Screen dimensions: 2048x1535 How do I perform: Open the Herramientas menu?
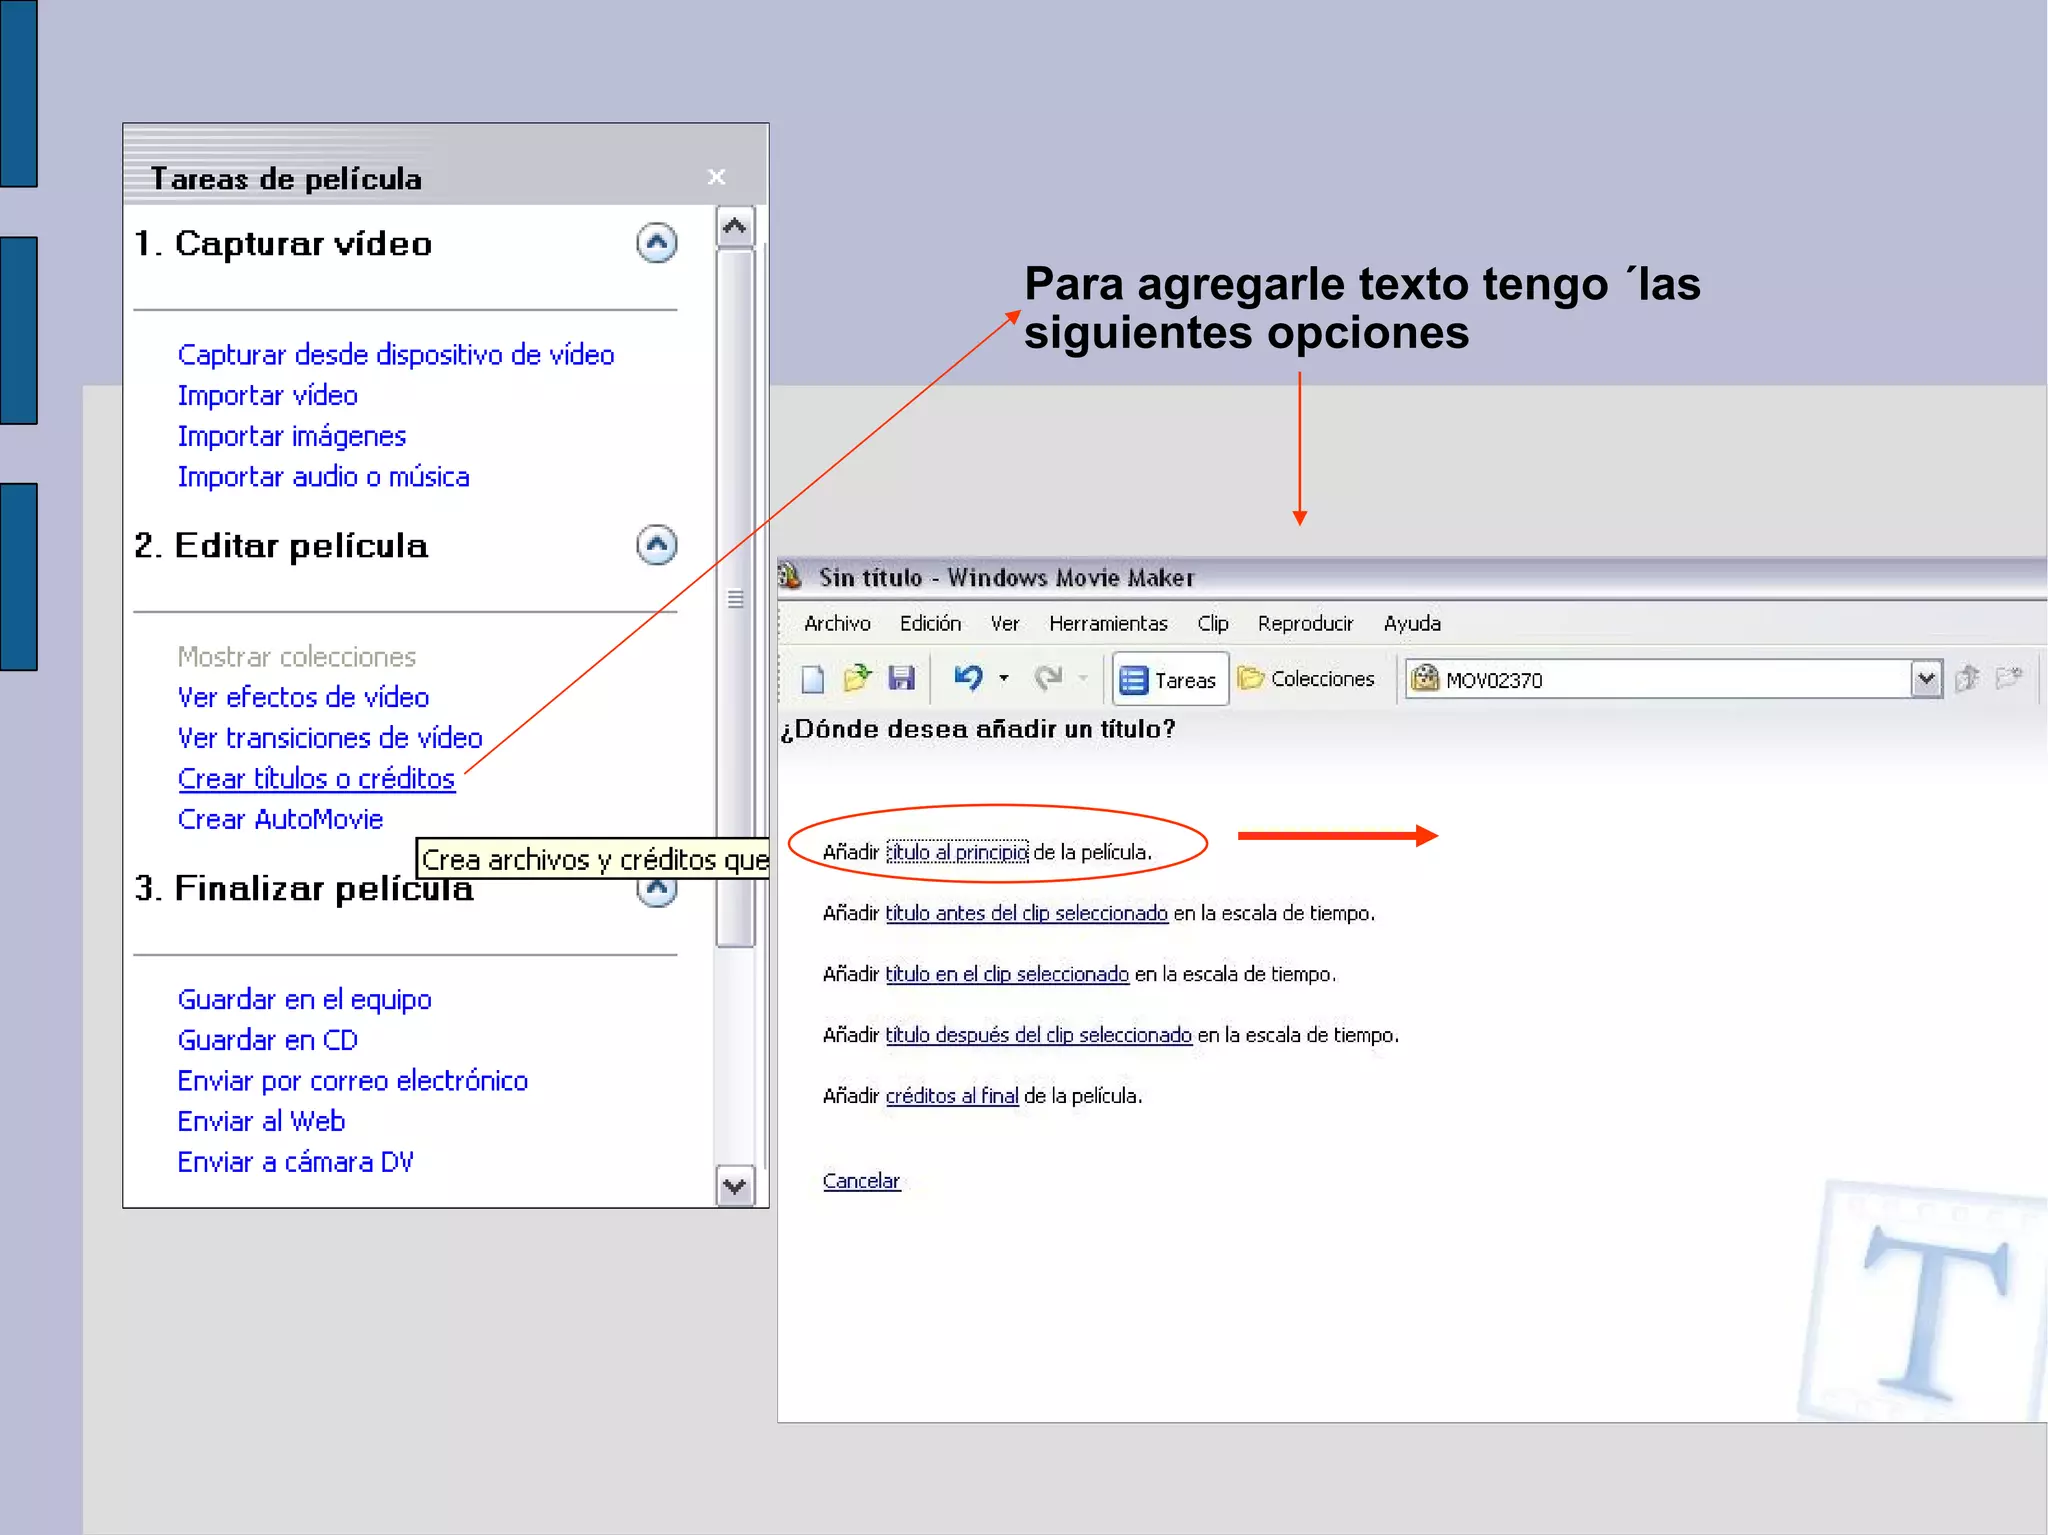(1108, 624)
